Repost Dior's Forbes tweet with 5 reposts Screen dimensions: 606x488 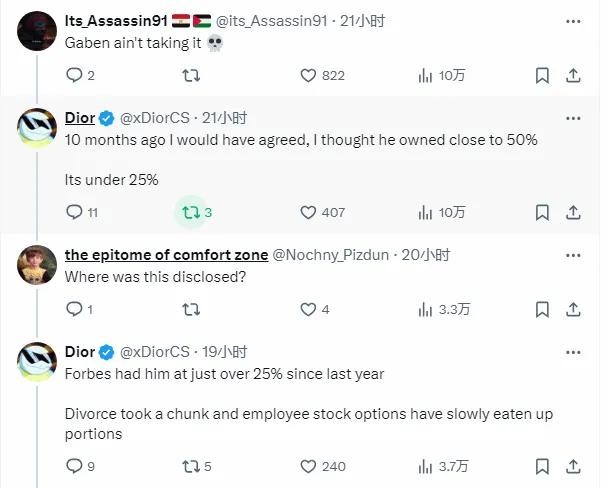click(190, 465)
